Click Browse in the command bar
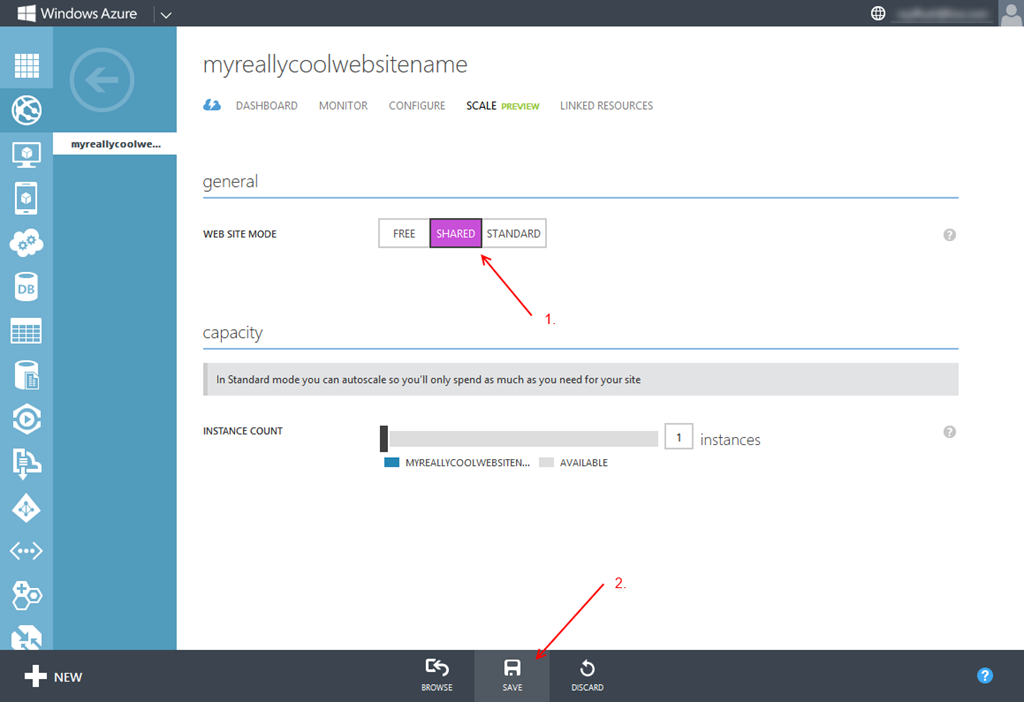The width and height of the screenshot is (1024, 702). 437,676
